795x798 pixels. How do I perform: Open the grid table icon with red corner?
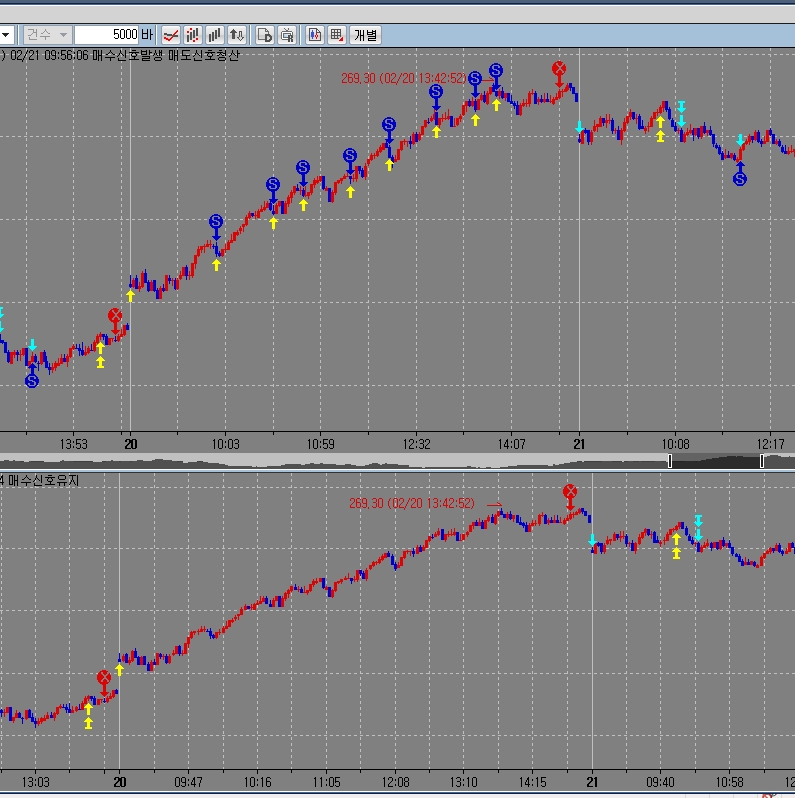(x=337, y=35)
